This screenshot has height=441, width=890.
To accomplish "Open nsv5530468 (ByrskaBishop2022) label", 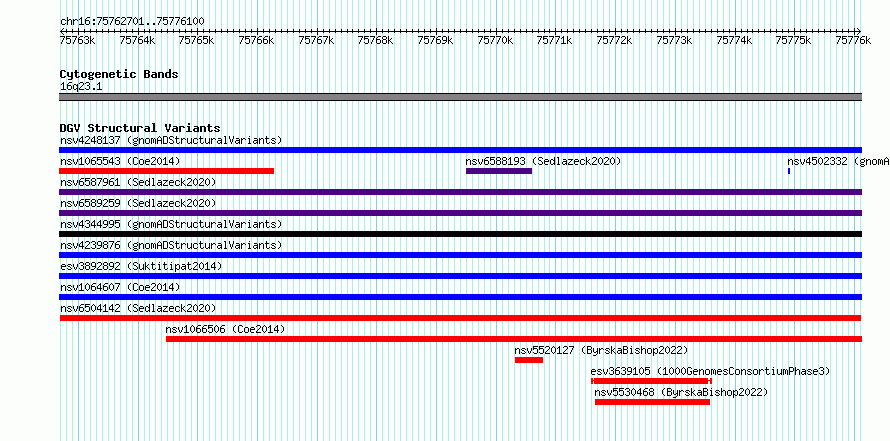I will [x=681, y=392].
